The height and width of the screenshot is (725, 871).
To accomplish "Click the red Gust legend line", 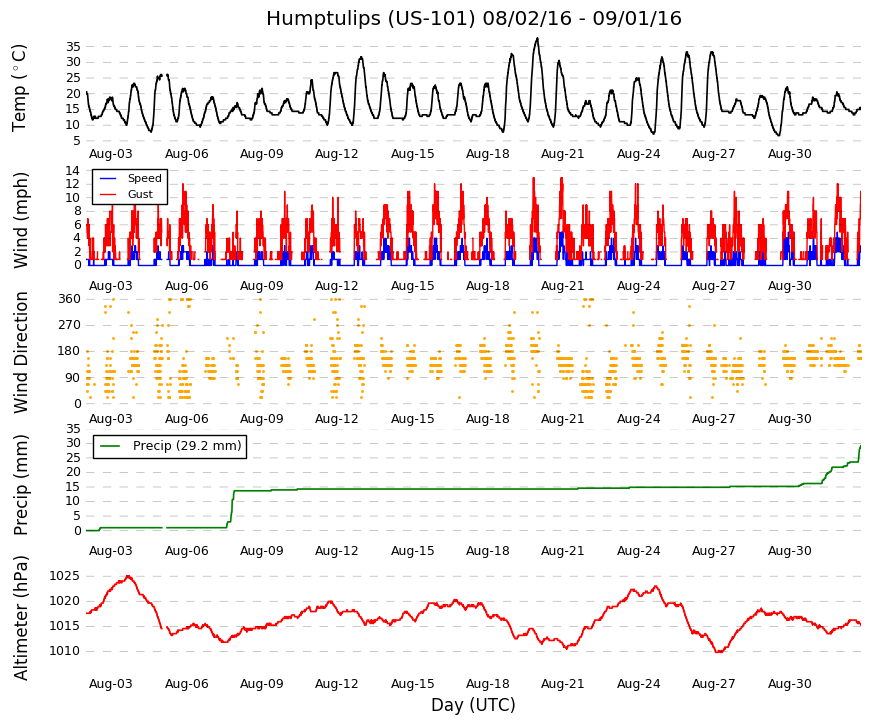I will 108,194.
